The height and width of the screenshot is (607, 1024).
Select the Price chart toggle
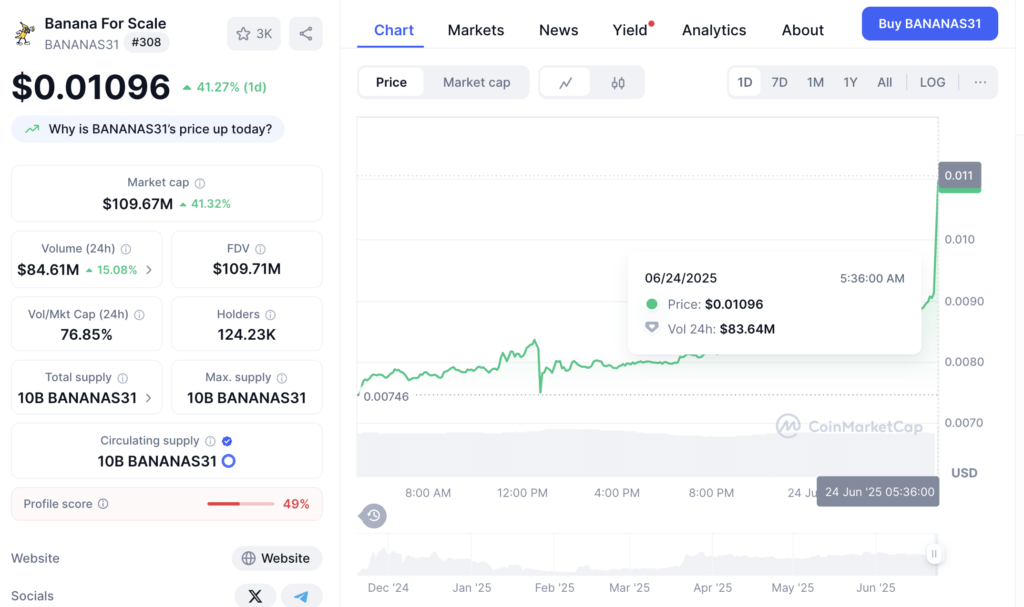(391, 82)
